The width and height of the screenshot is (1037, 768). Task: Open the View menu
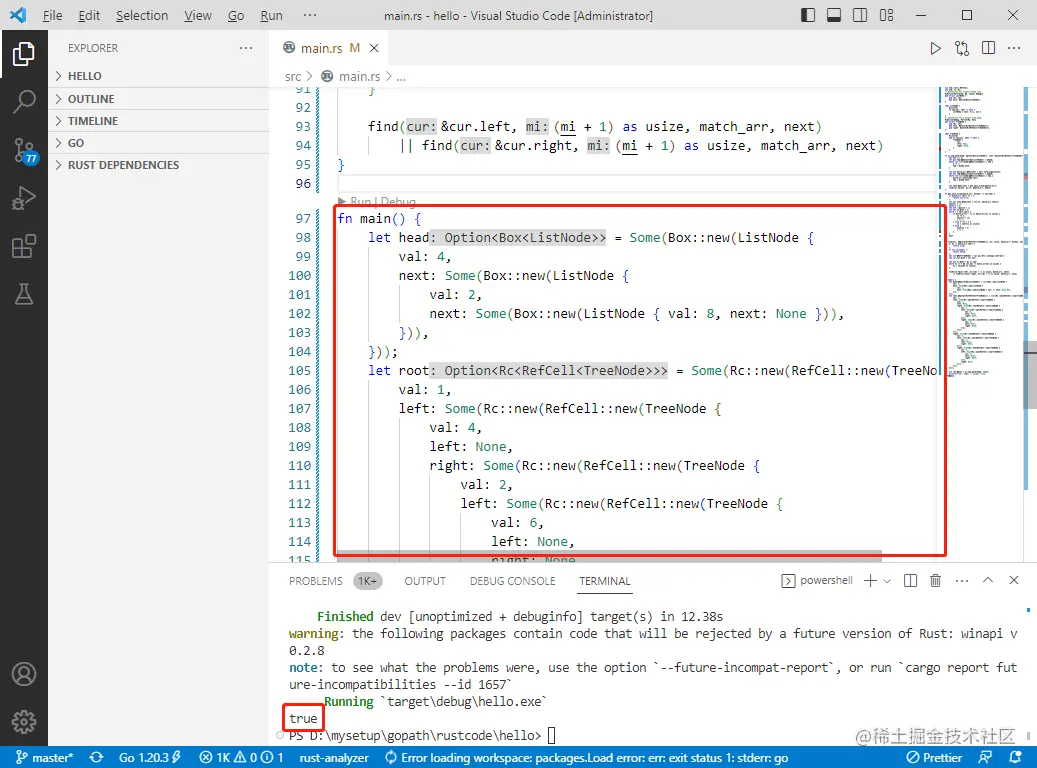pyautogui.click(x=198, y=15)
